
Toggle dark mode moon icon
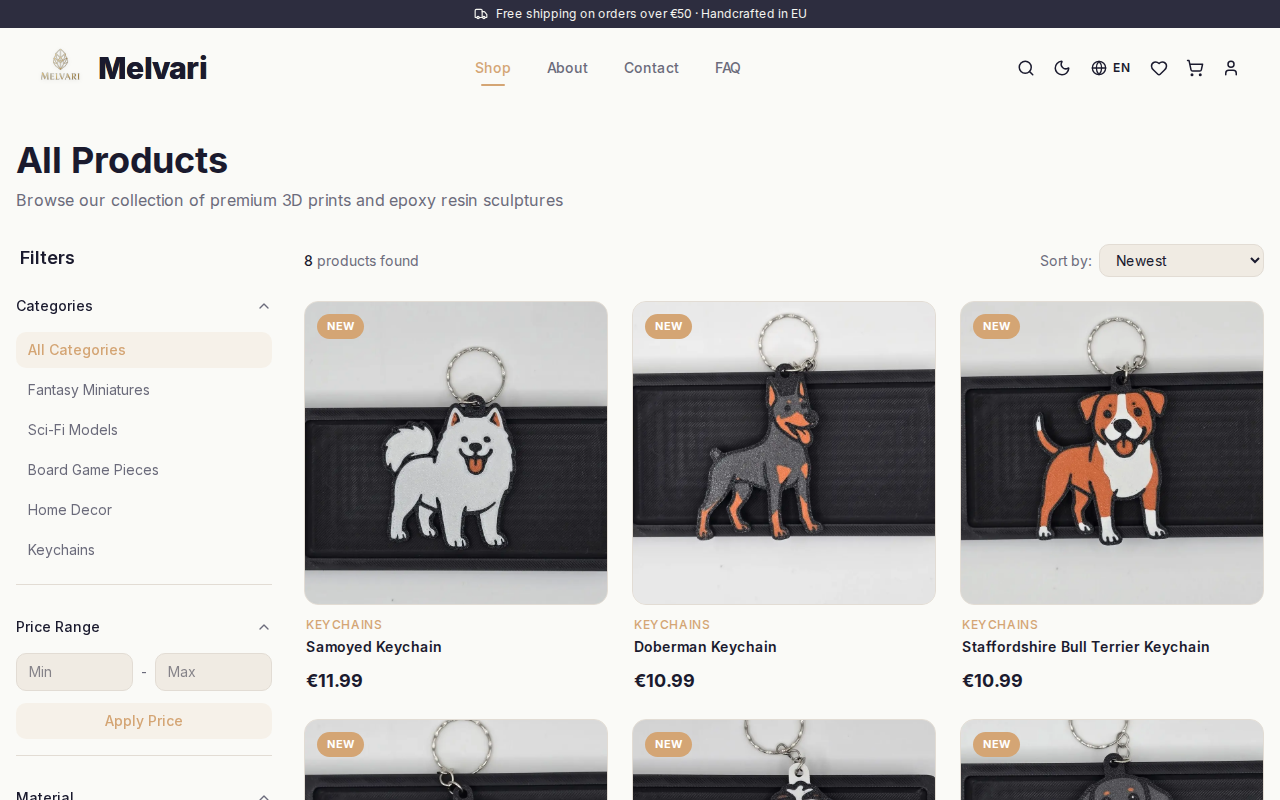point(1062,68)
